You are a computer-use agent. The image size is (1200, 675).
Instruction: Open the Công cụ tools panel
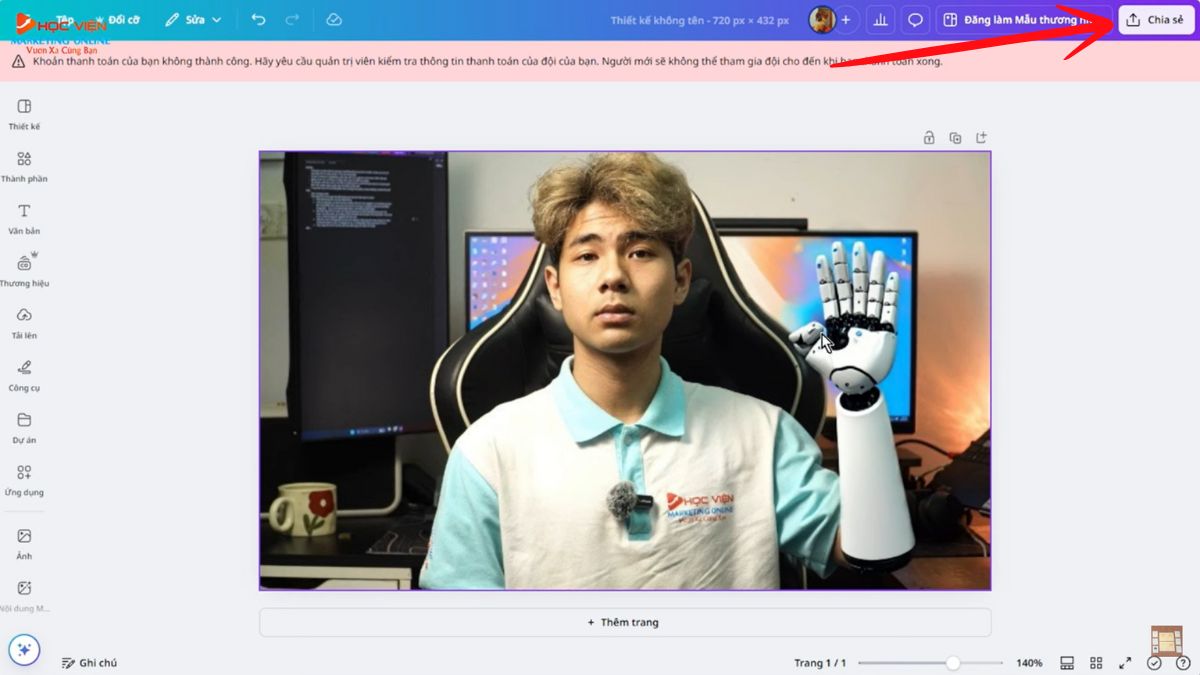24,373
